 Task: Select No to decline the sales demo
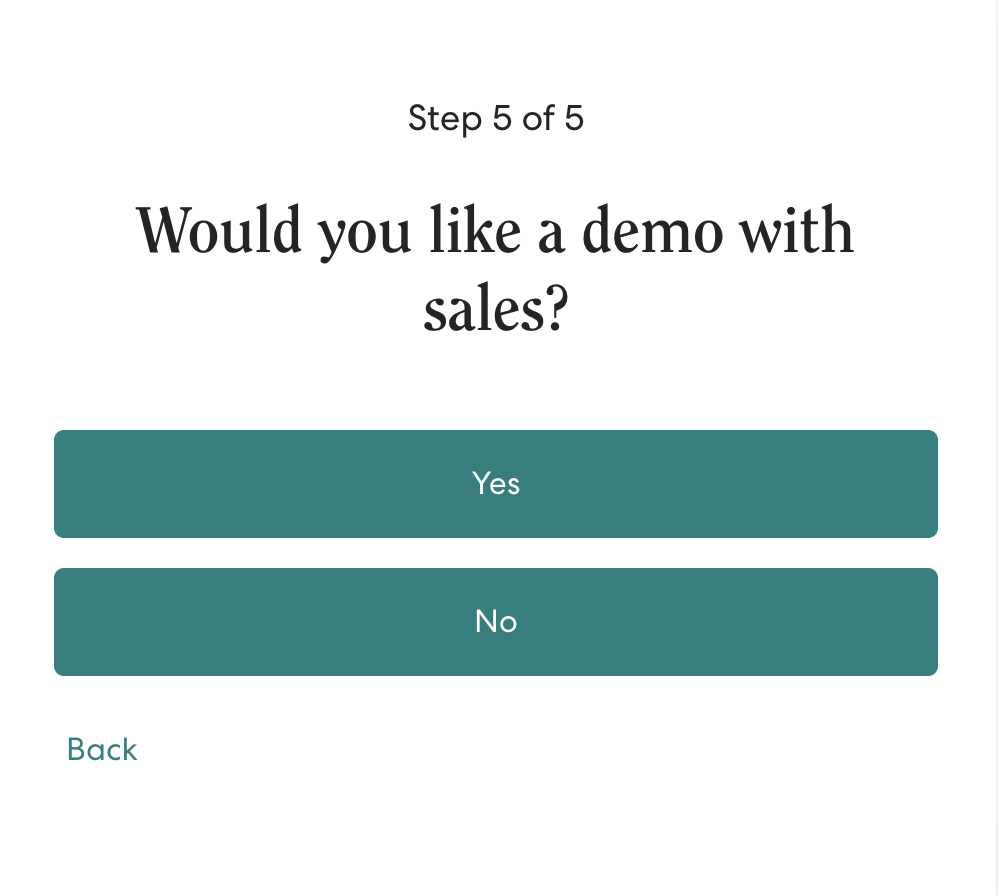point(496,622)
